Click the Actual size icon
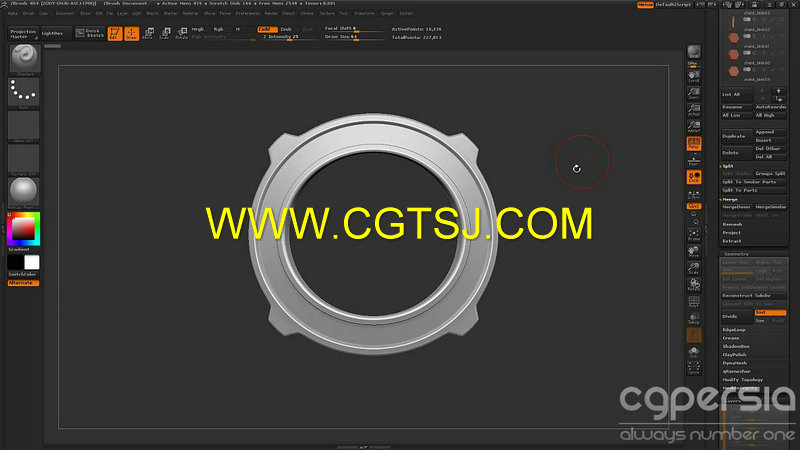 coord(694,109)
